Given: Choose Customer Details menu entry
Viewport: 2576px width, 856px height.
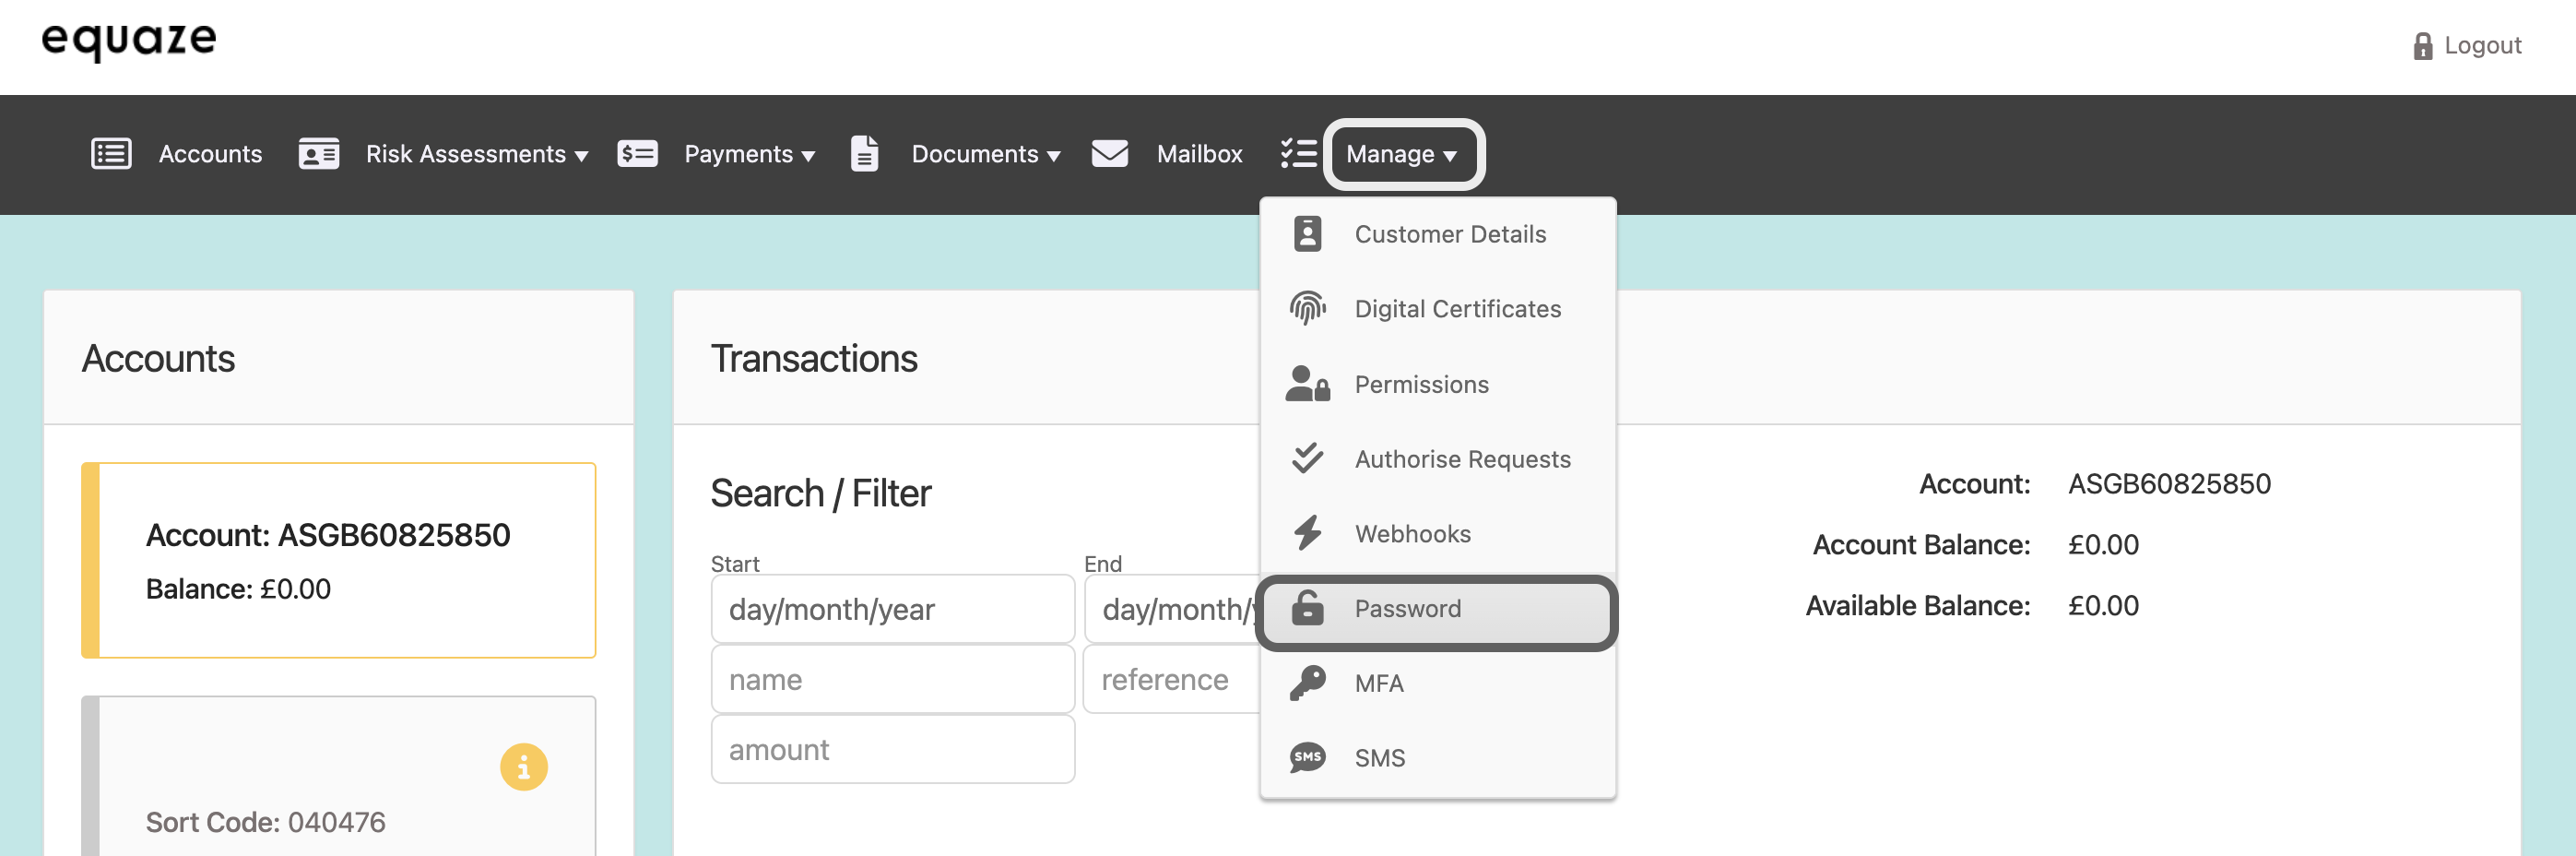Looking at the screenshot, I should pyautogui.click(x=1449, y=234).
